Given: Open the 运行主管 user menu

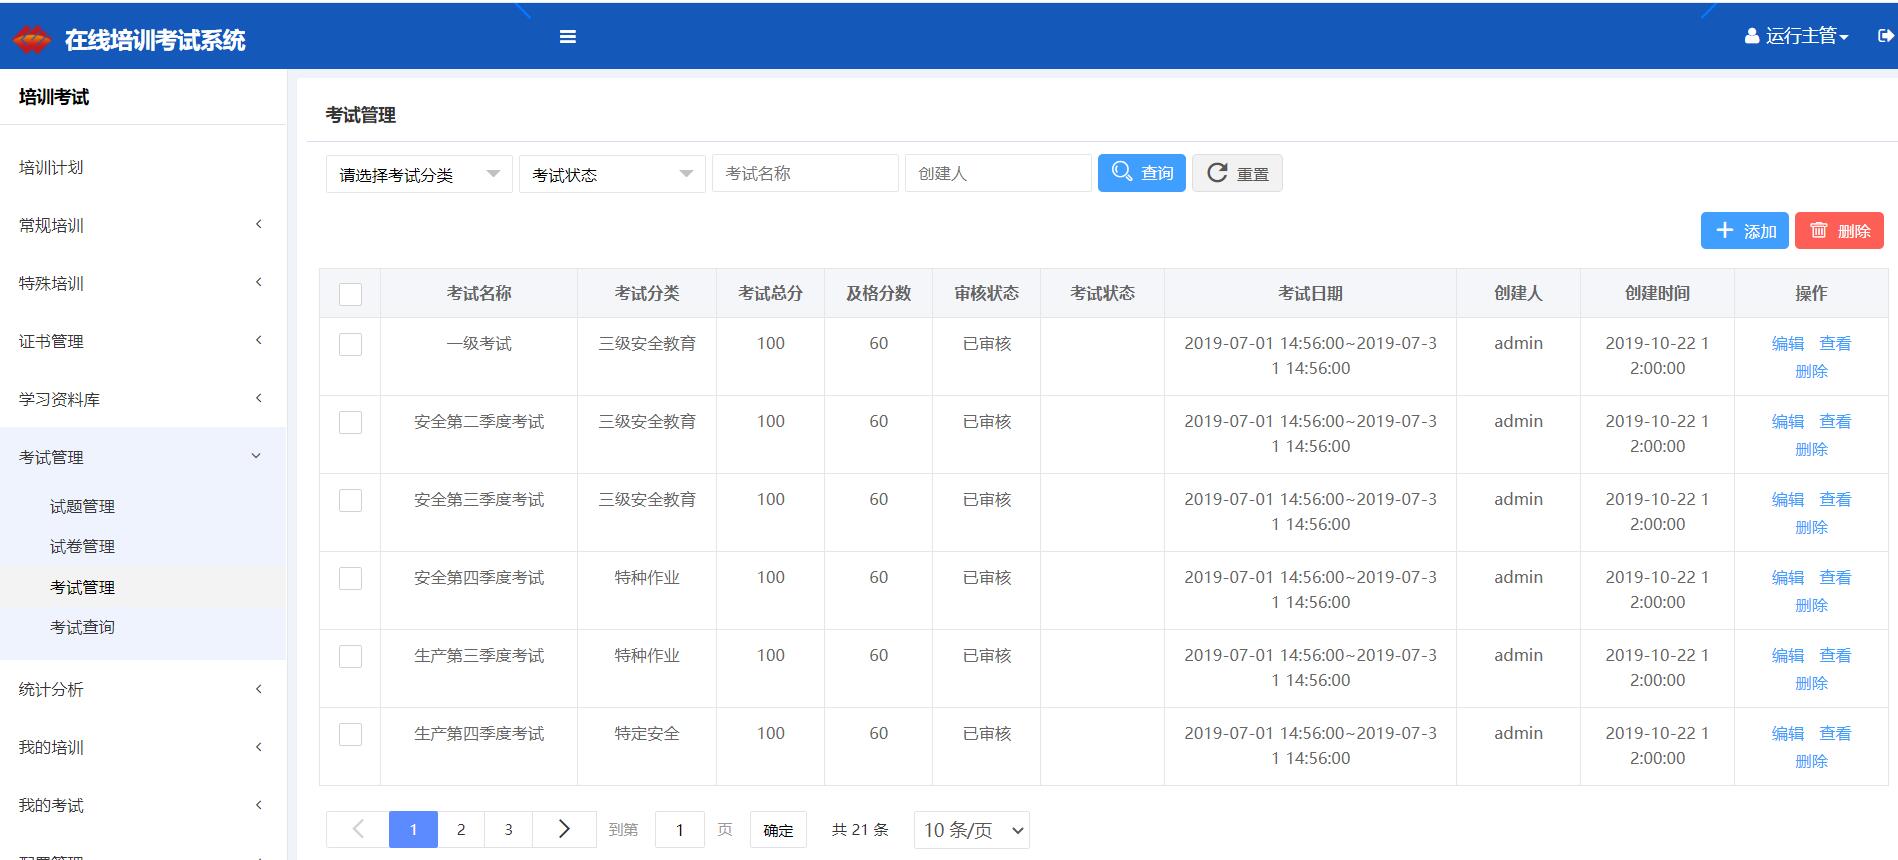Looking at the screenshot, I should point(1797,36).
